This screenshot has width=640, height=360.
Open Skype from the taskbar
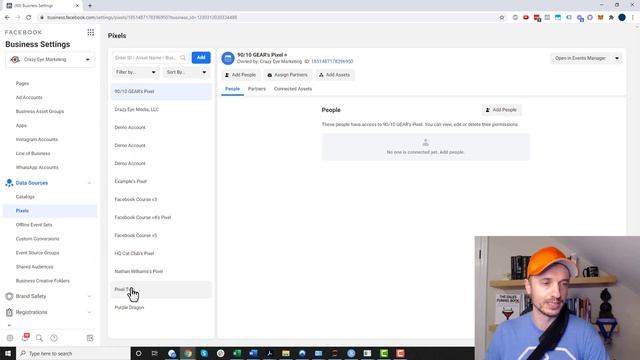204,353
